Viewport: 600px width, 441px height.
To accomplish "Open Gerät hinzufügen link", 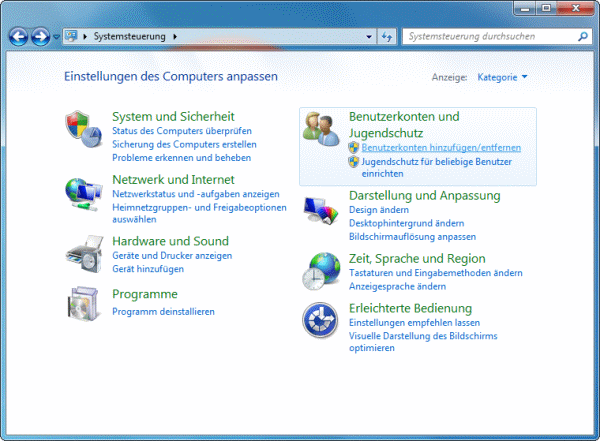I will [x=149, y=270].
